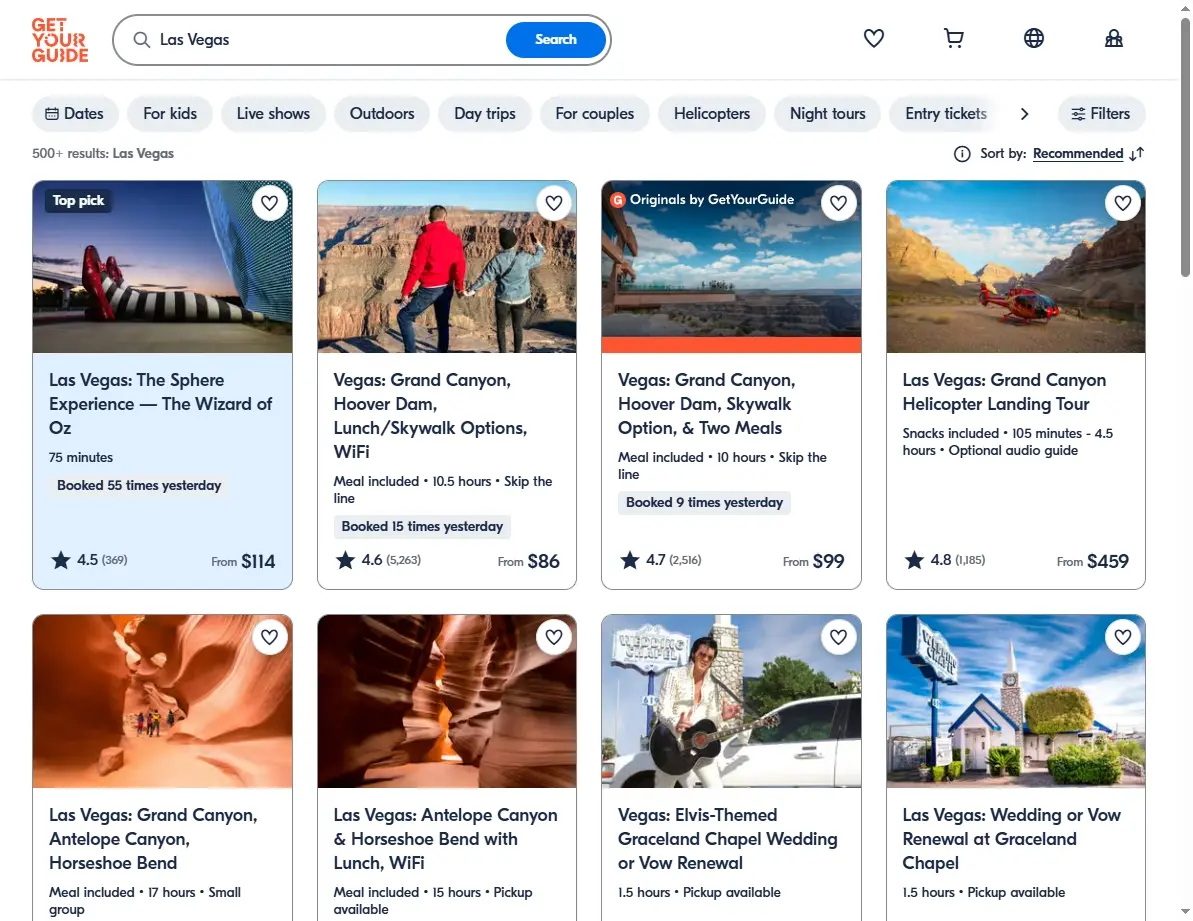Select the Day trips category chip
The image size is (1193, 921).
pos(485,114)
